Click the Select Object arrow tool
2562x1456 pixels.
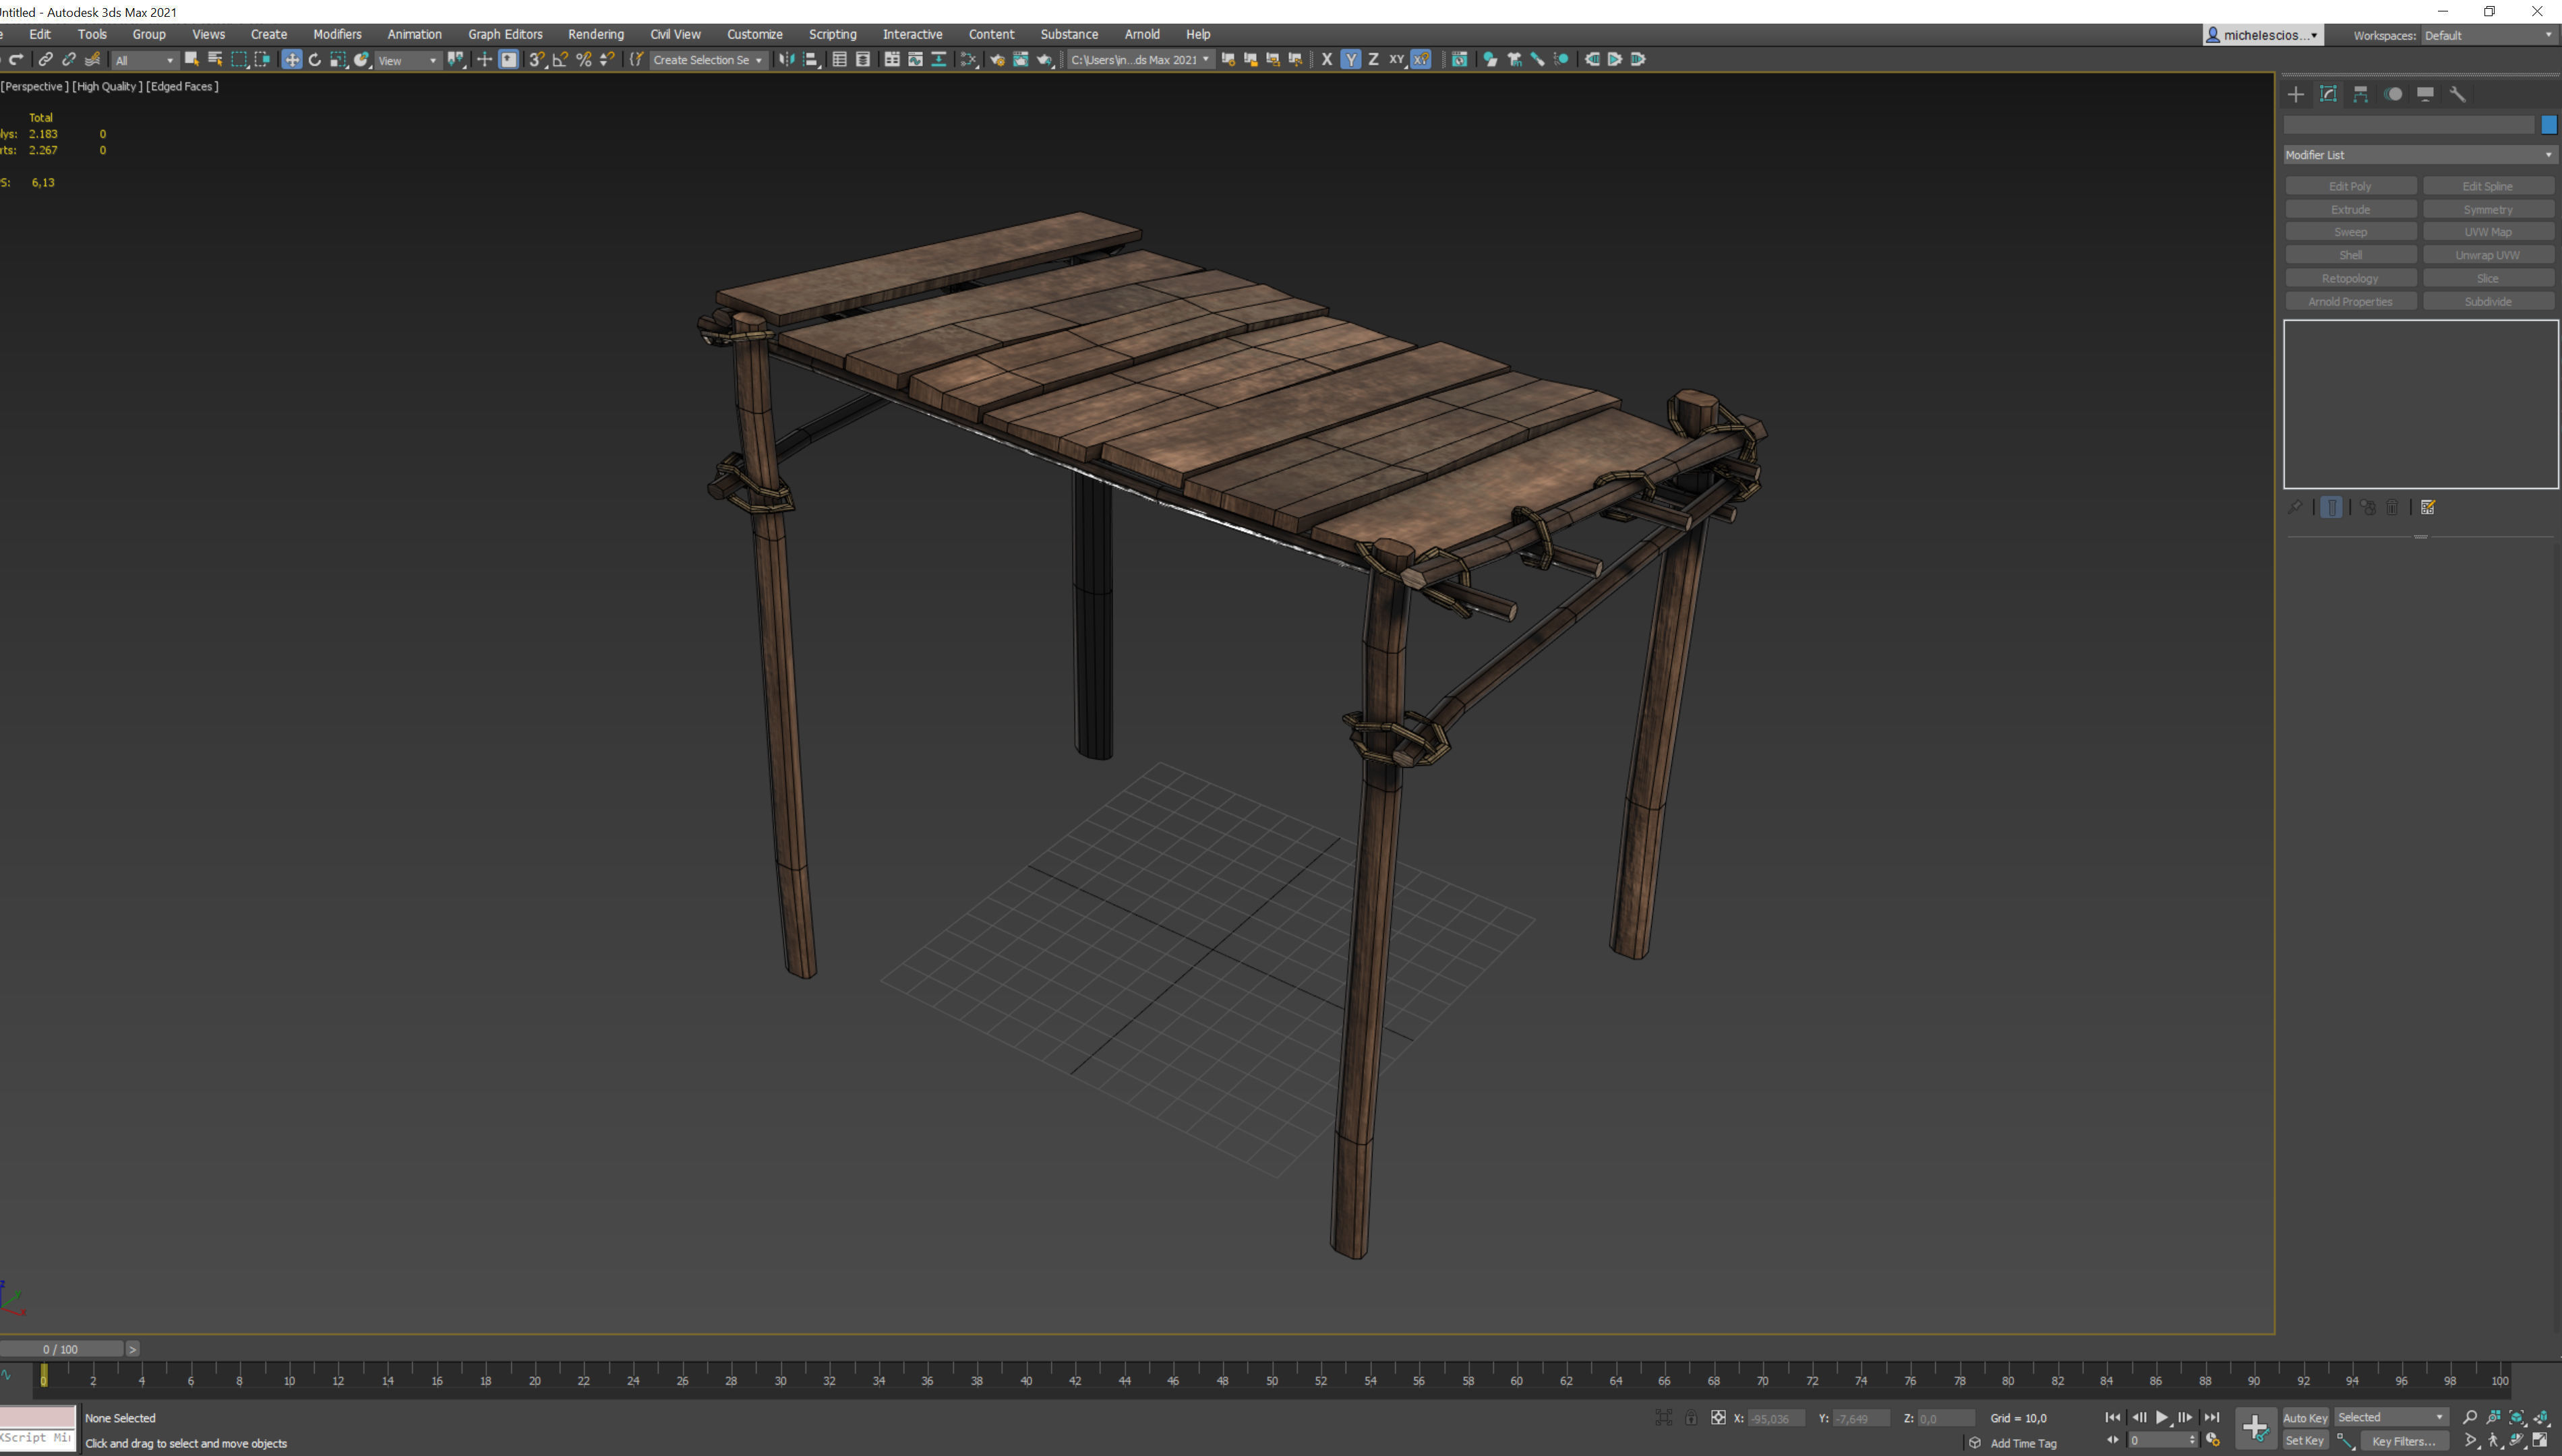click(x=191, y=60)
